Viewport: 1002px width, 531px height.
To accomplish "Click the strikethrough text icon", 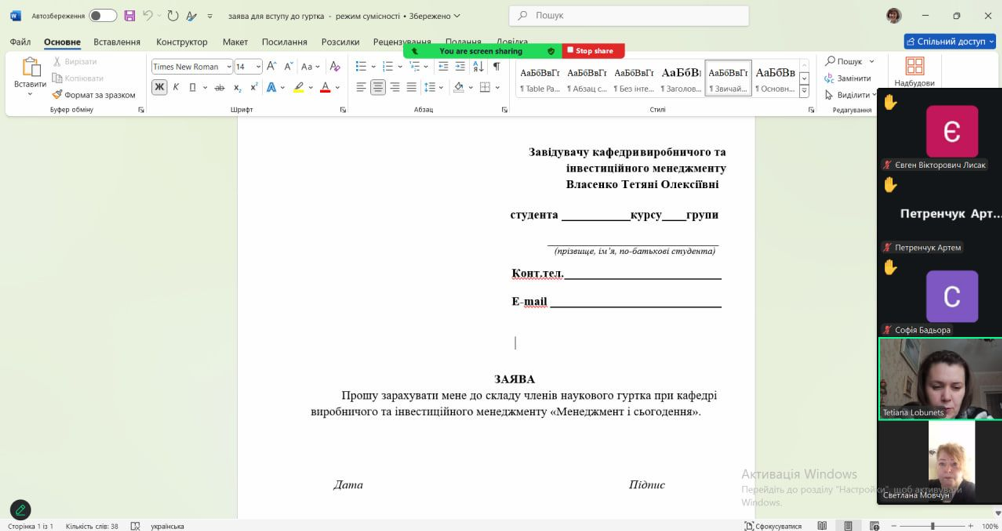I will coord(219,88).
